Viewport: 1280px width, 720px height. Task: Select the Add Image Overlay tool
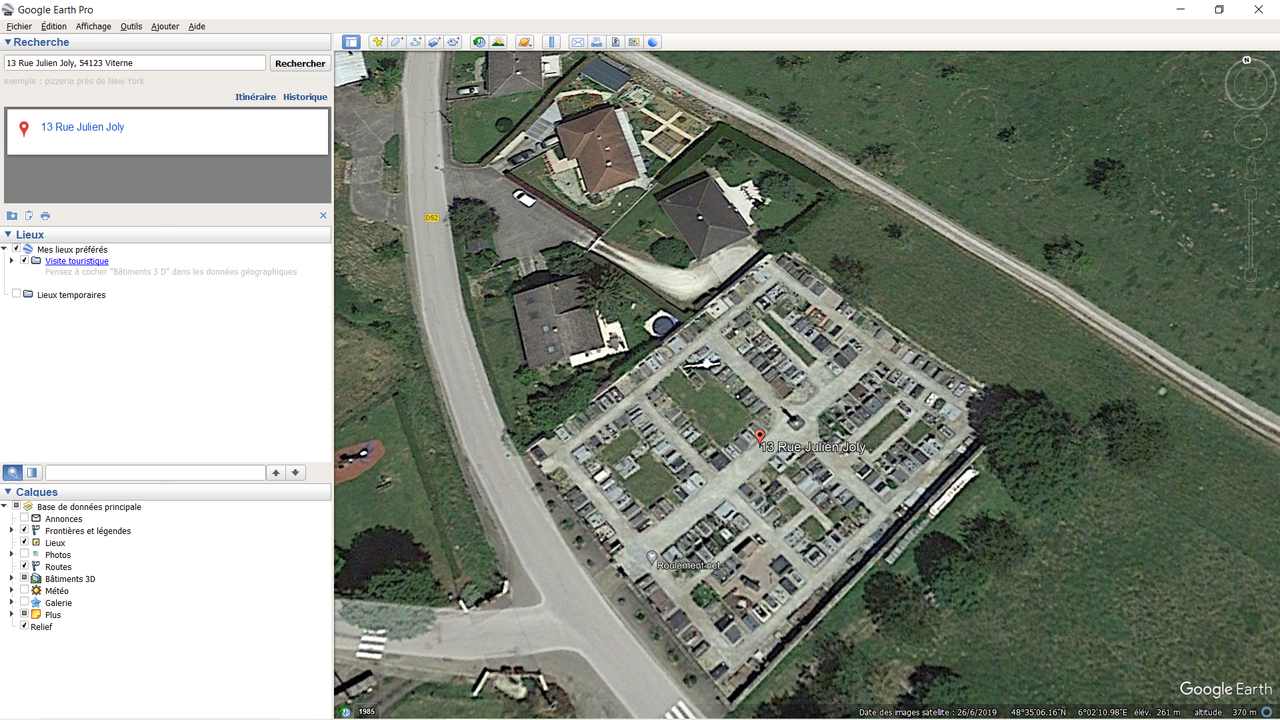pos(435,42)
